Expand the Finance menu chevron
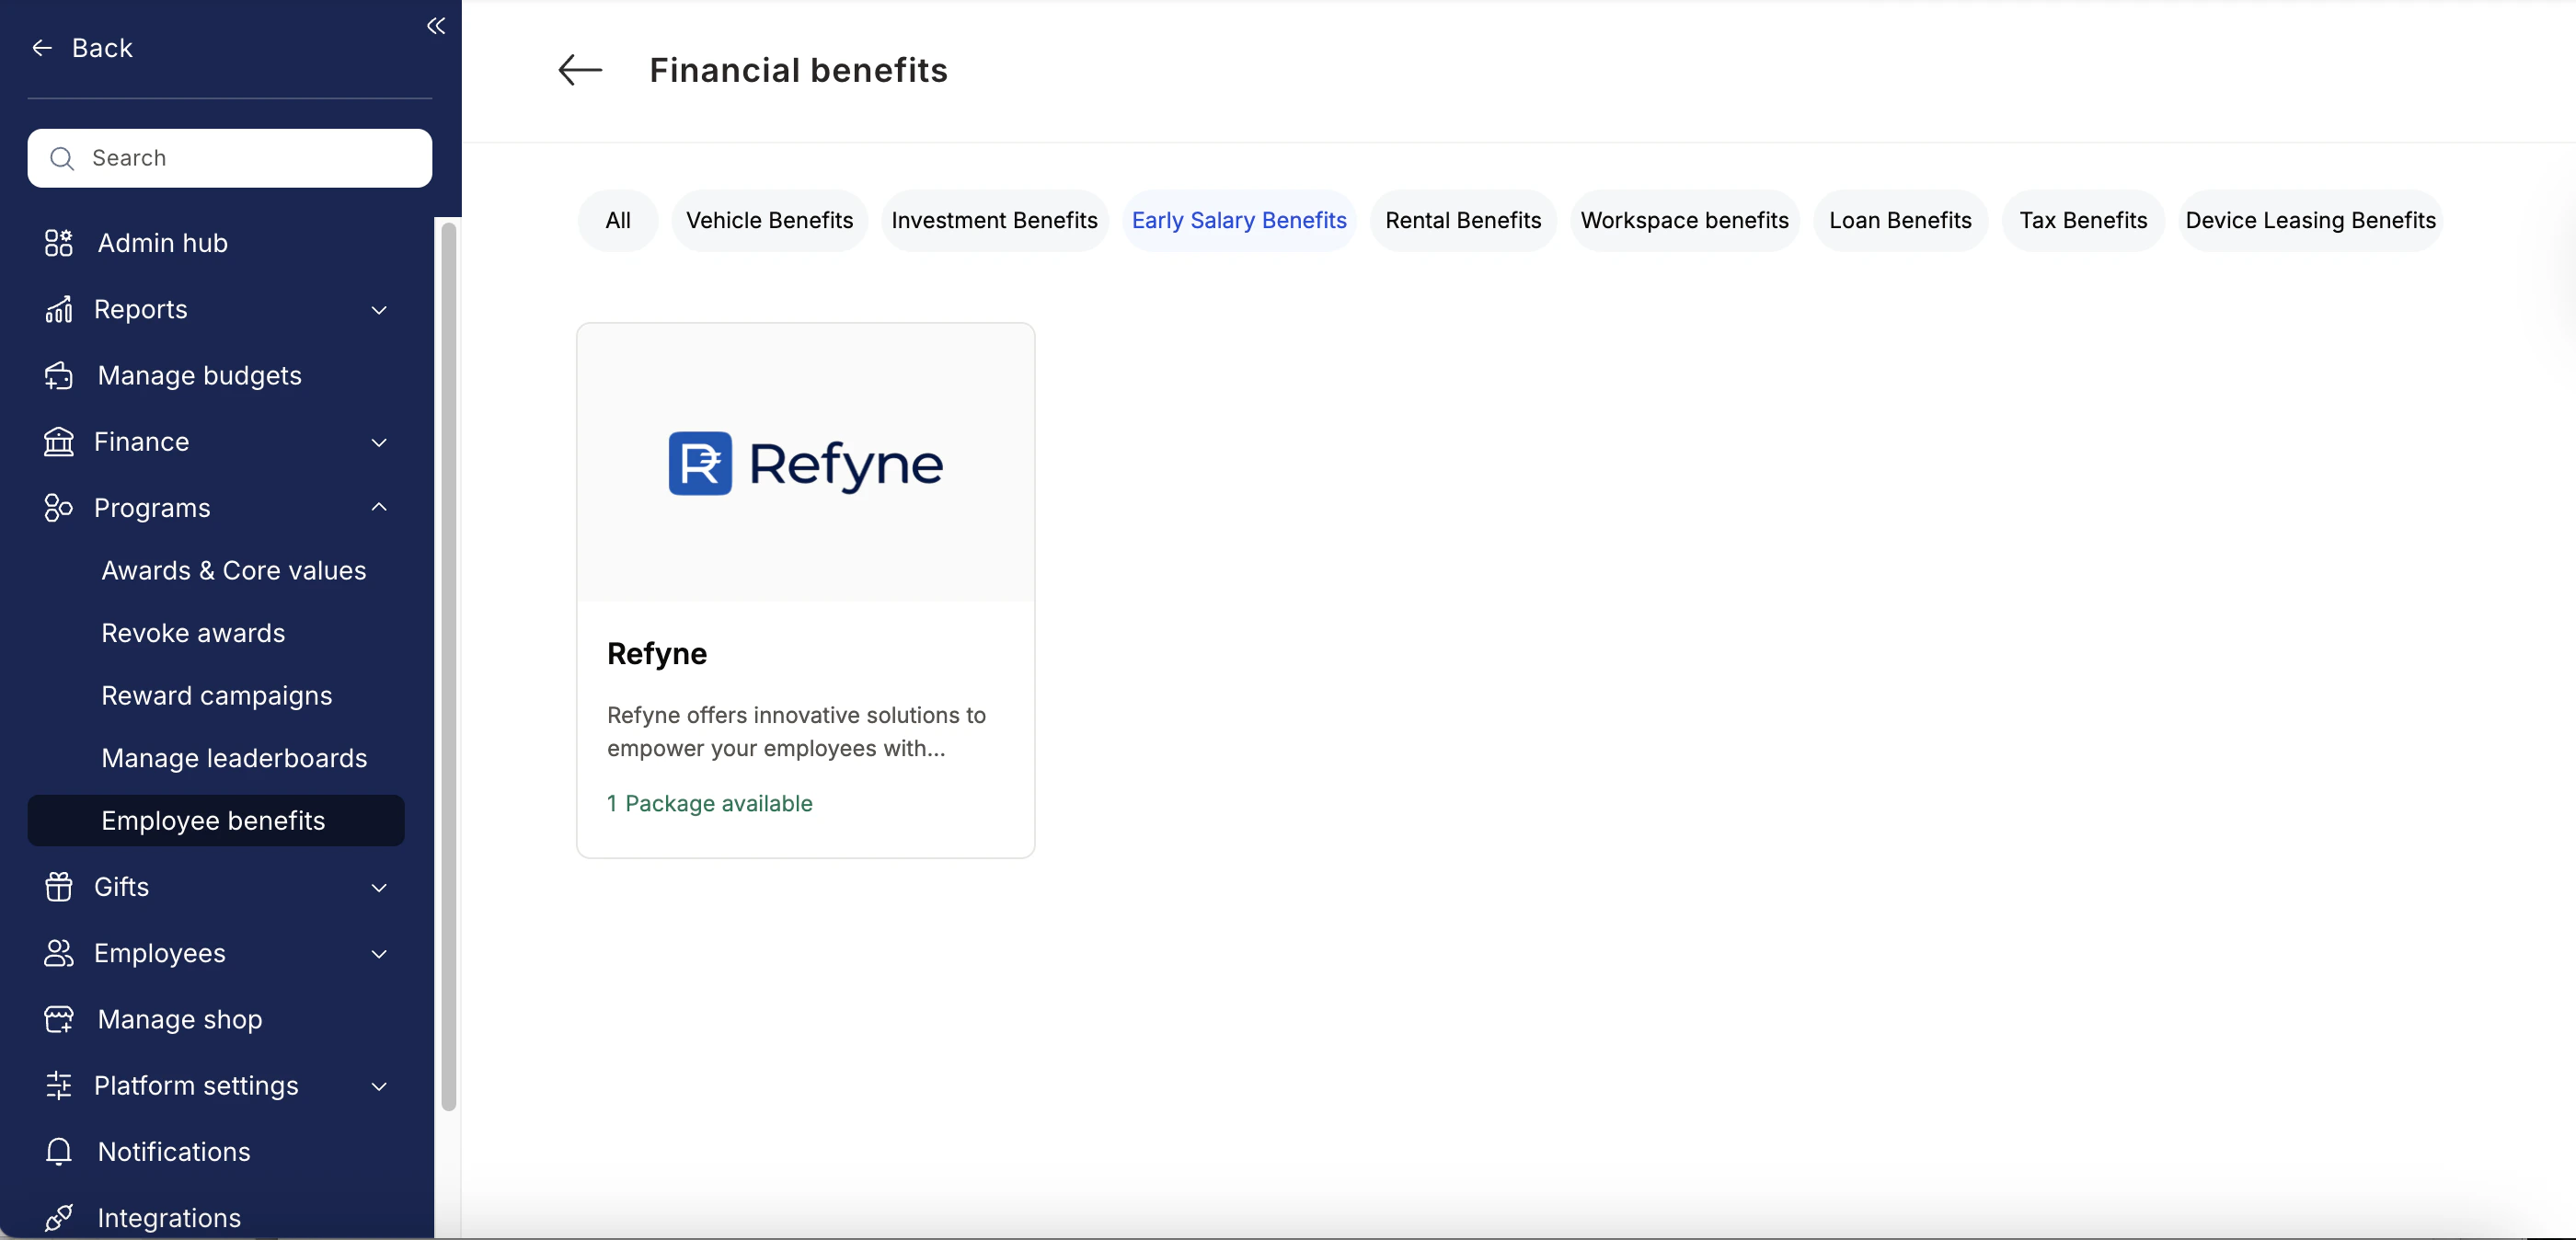This screenshot has height=1240, width=2576. point(379,442)
